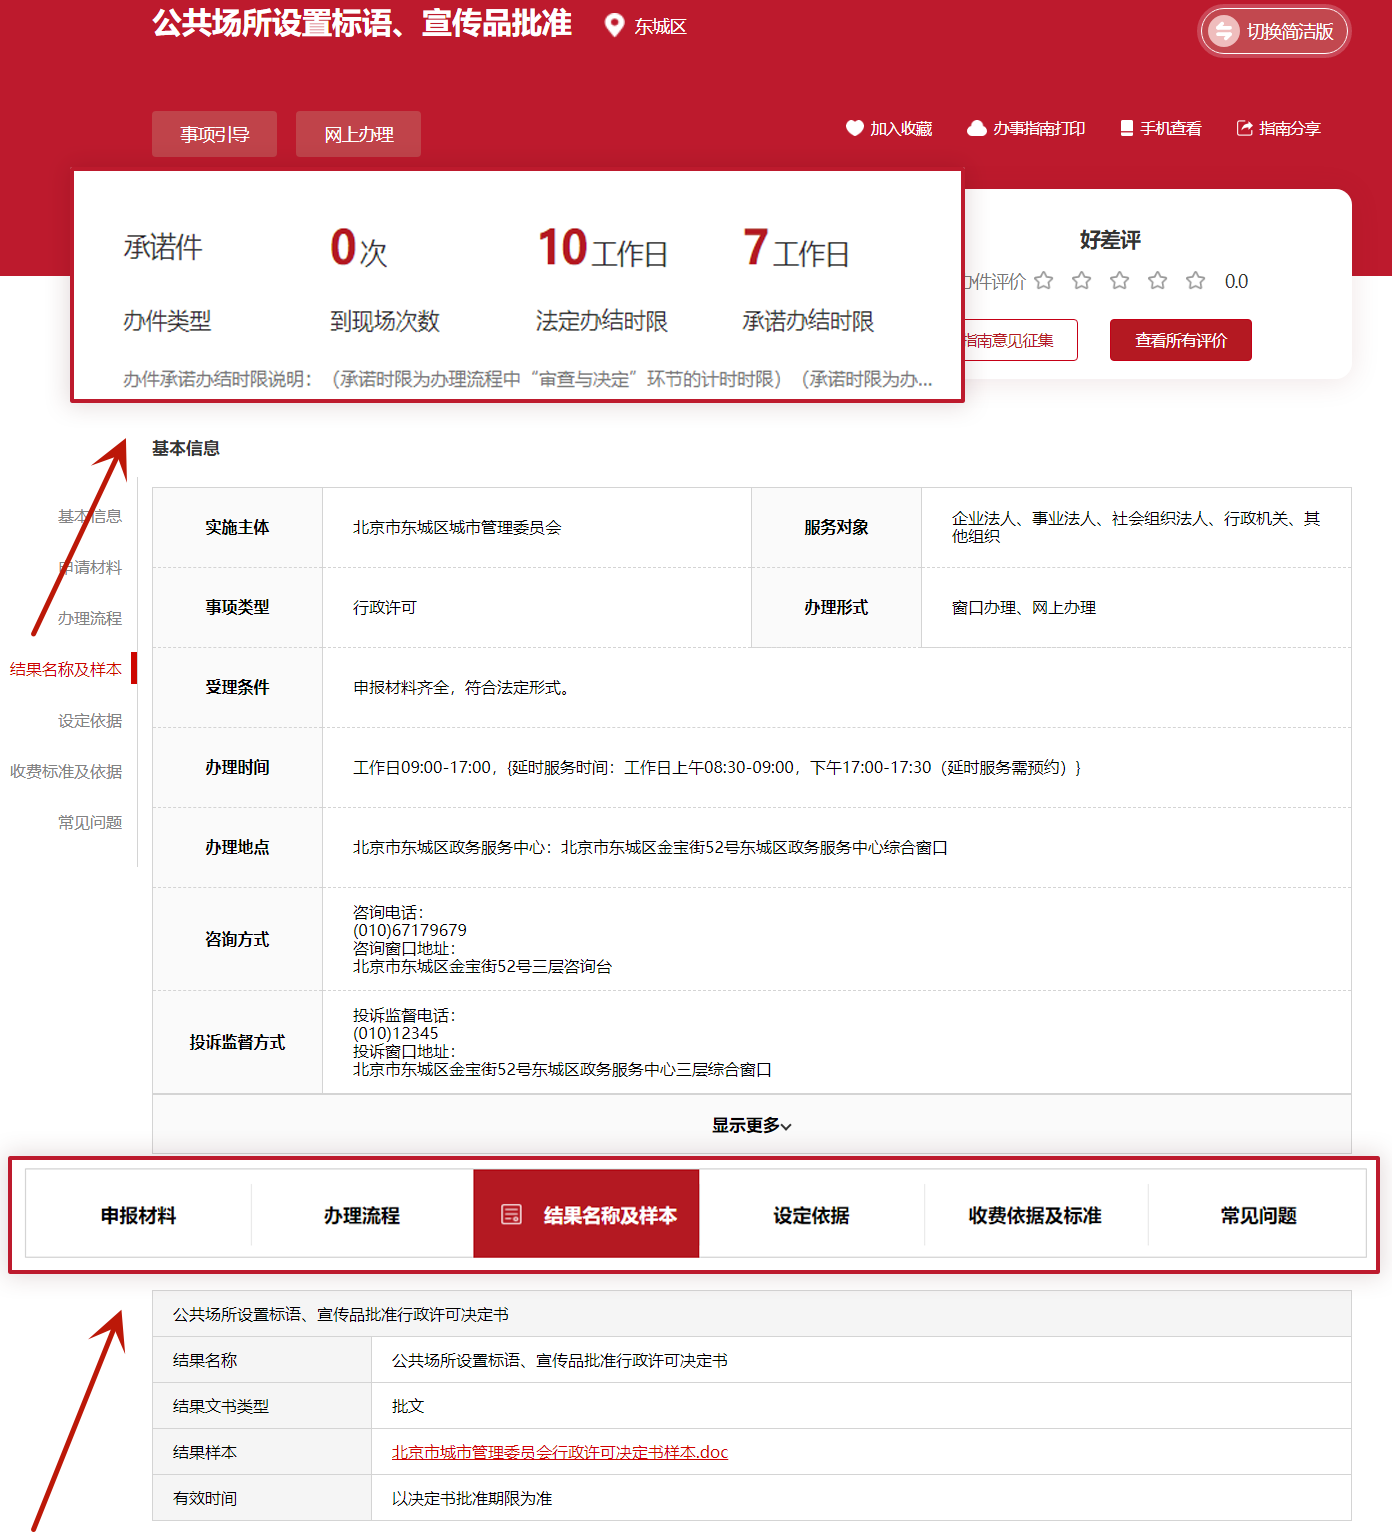The width and height of the screenshot is (1392, 1540).
Task: Switch to the 办理流程 tab
Action: point(362,1215)
